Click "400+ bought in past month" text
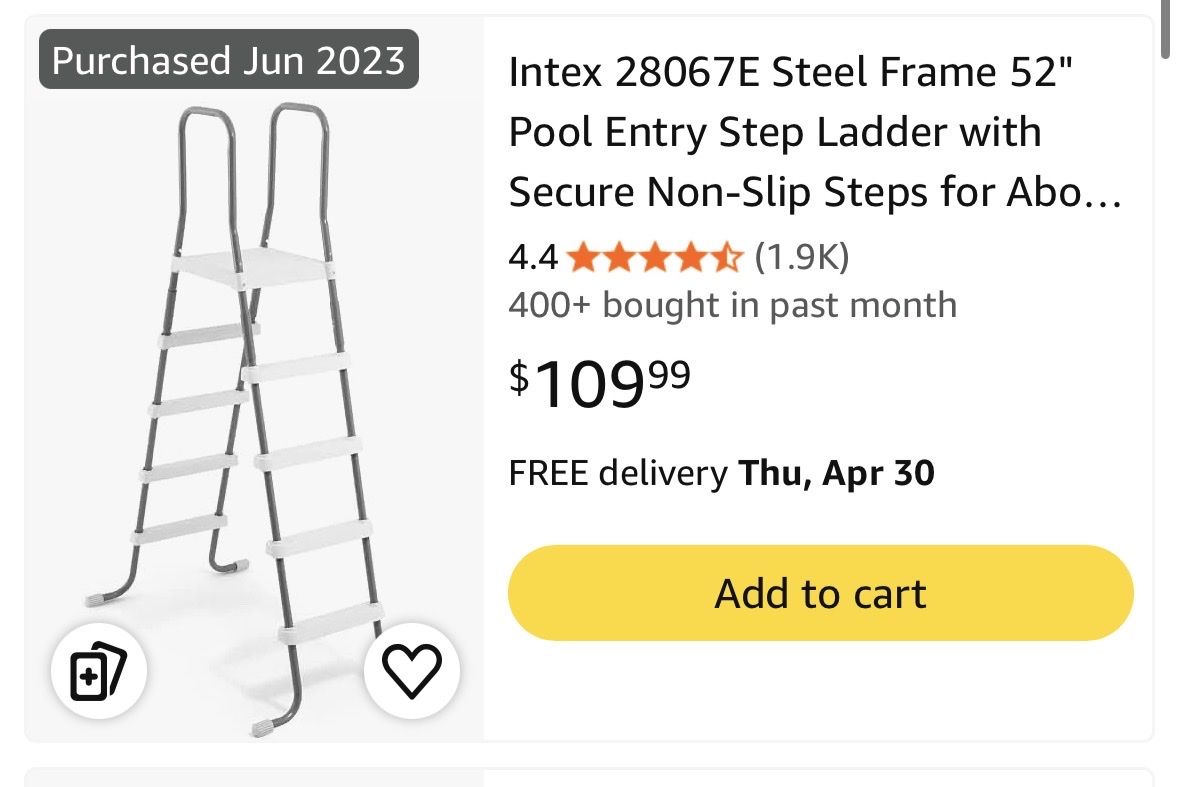The image size is (1179, 787). tap(732, 305)
